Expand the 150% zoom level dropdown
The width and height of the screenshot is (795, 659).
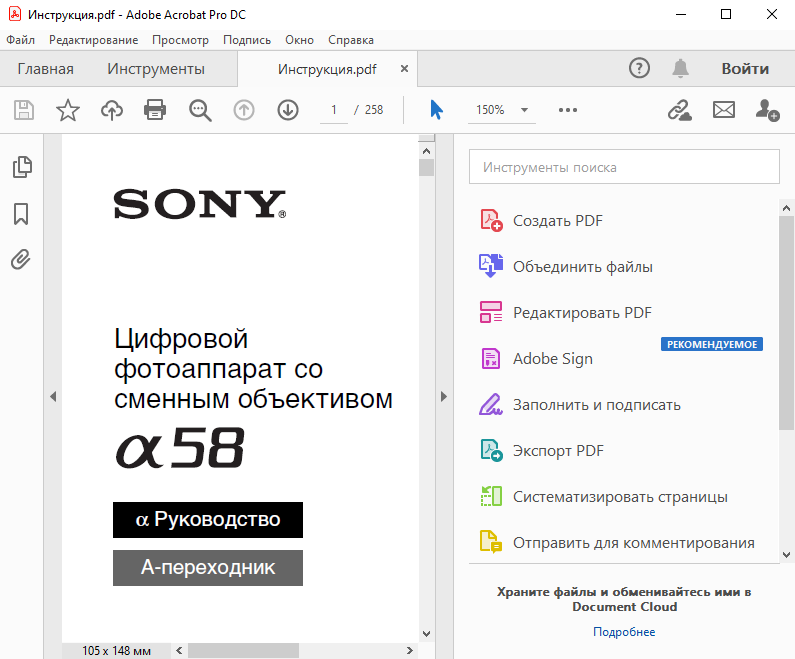click(x=525, y=110)
